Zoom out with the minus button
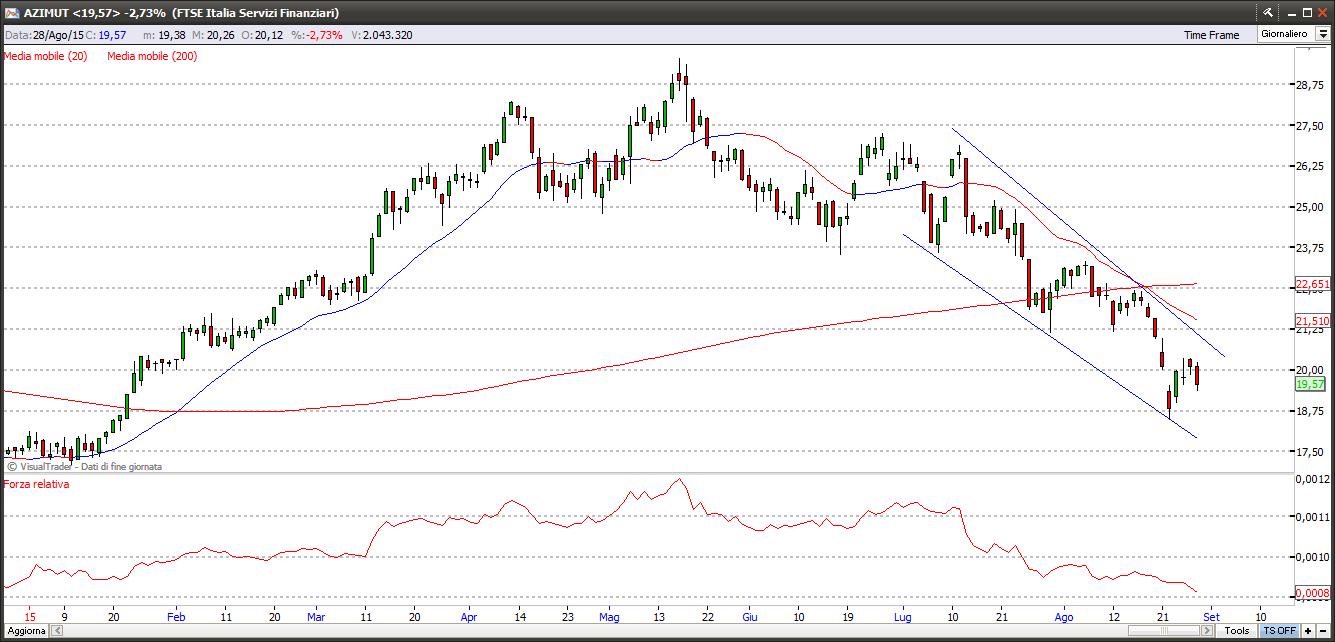Screen dimensions: 1335x642 [1323, 631]
